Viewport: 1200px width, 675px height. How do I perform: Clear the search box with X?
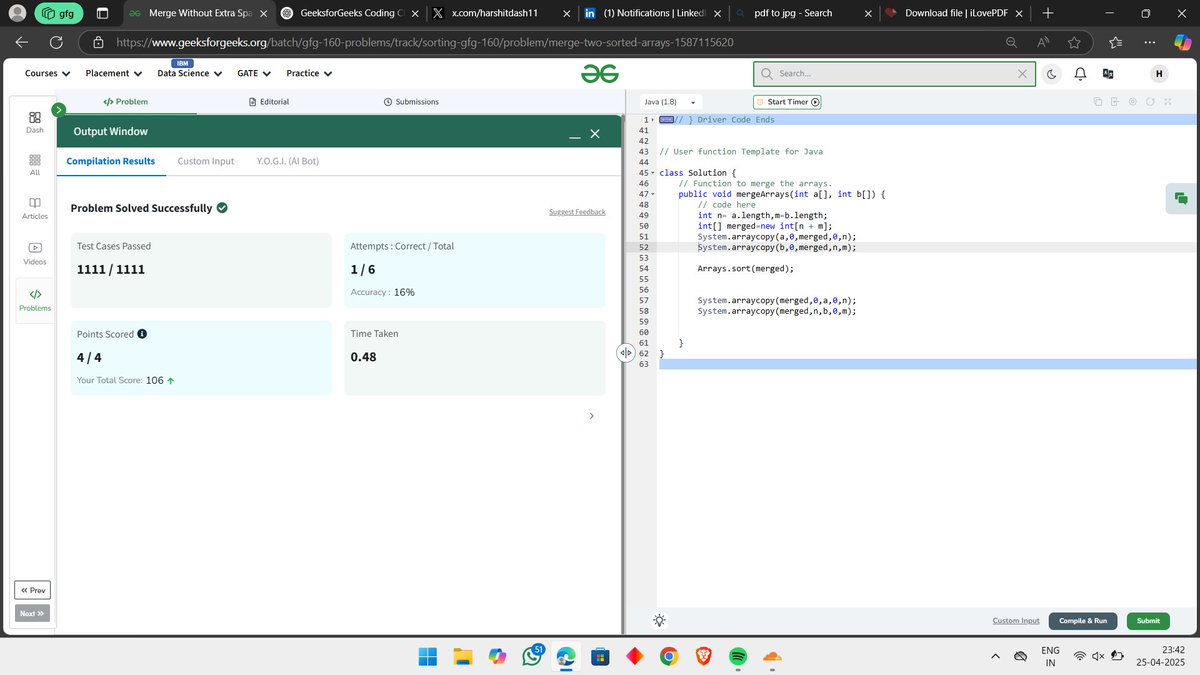point(1022,73)
